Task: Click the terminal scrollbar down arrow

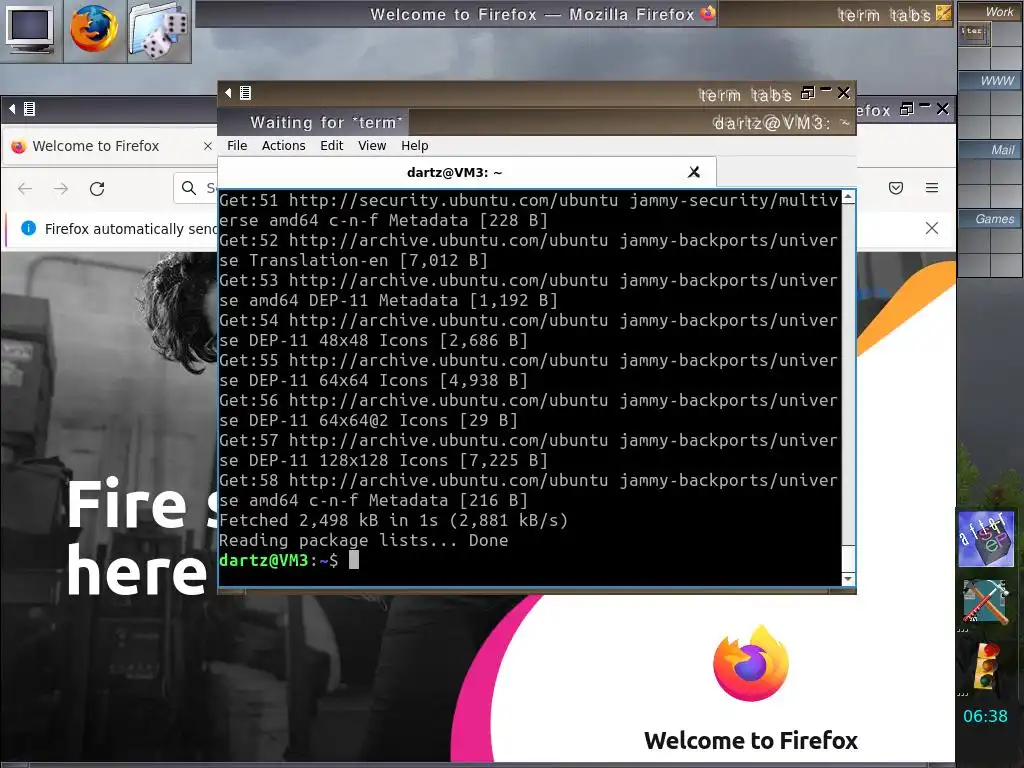Action: [x=848, y=579]
